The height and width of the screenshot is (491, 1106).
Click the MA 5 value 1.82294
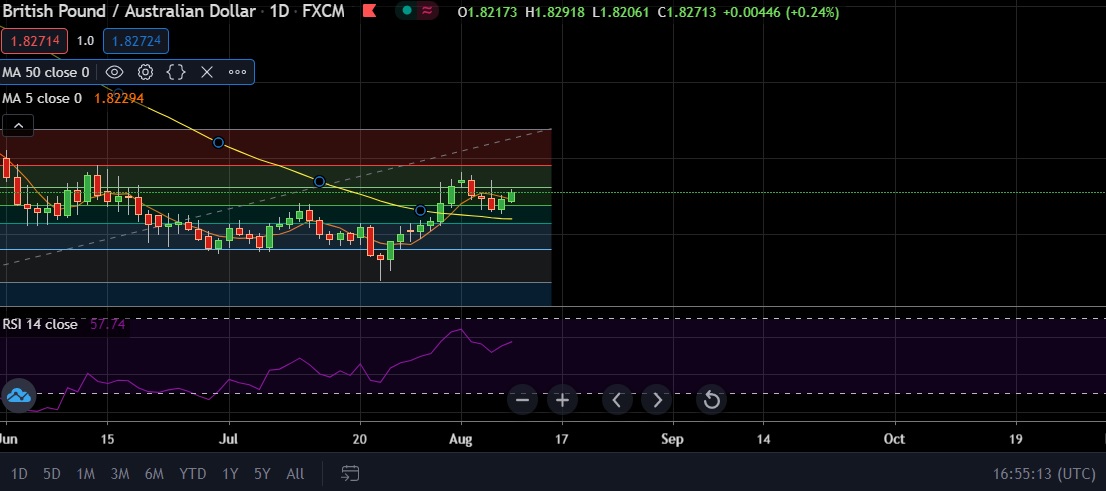[118, 98]
